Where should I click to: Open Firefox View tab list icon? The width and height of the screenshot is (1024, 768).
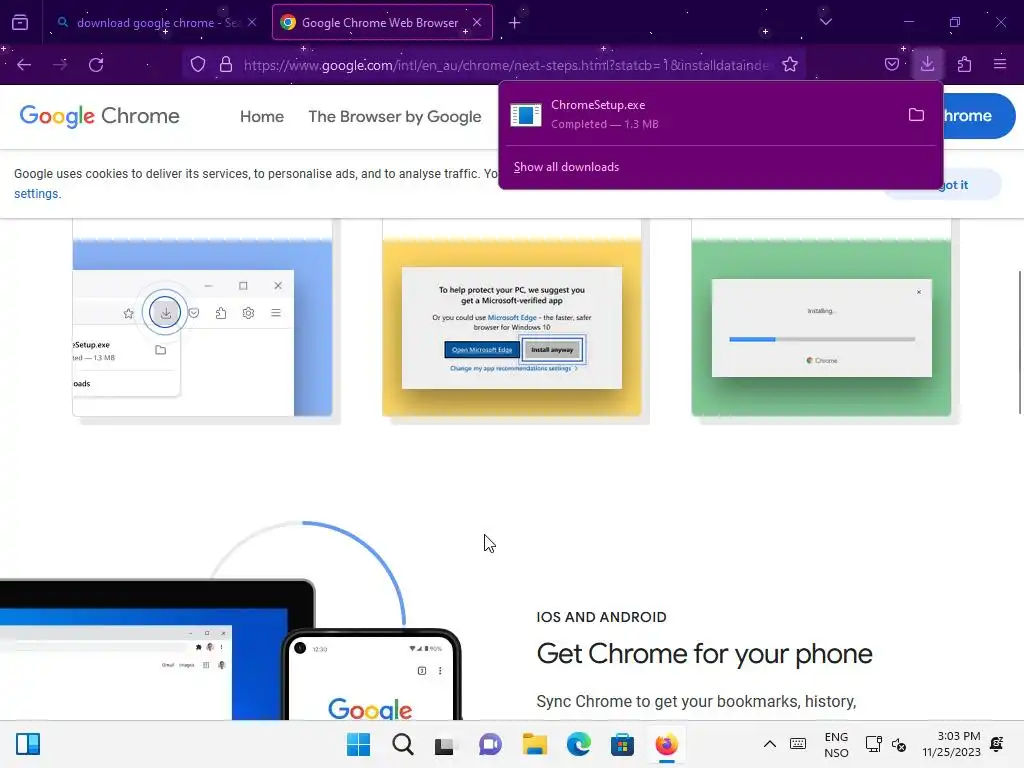20,23
